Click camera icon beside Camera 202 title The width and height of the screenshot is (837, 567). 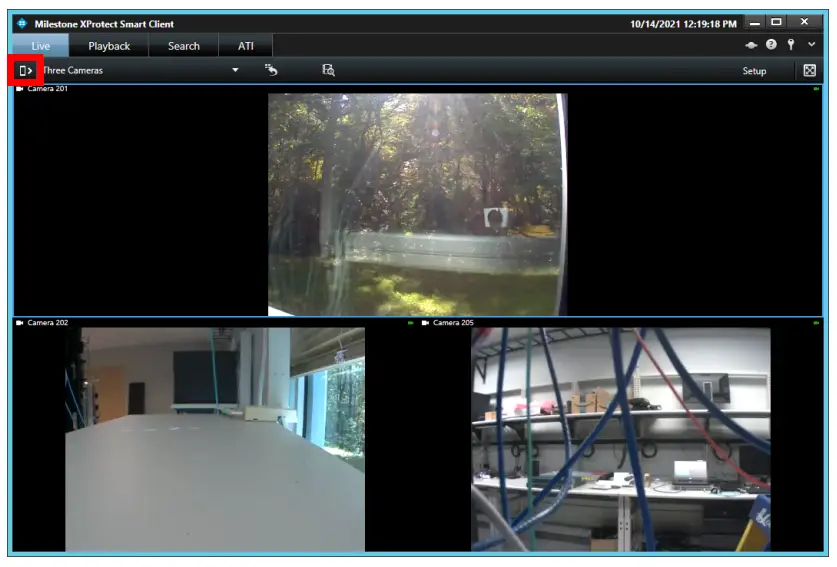click(20, 322)
